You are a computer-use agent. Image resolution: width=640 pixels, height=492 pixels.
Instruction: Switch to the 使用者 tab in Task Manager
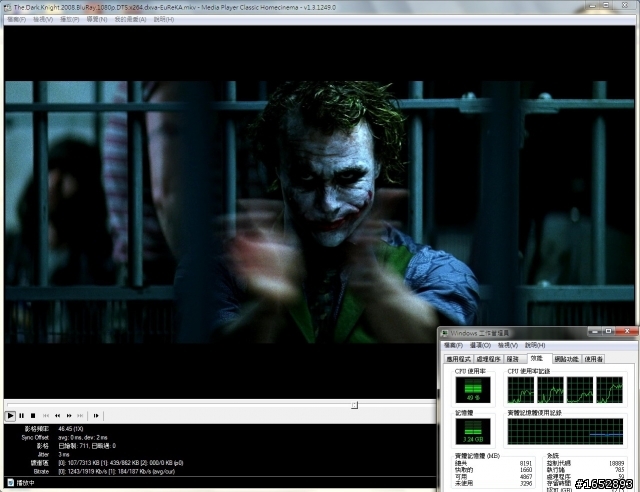[x=593, y=359]
